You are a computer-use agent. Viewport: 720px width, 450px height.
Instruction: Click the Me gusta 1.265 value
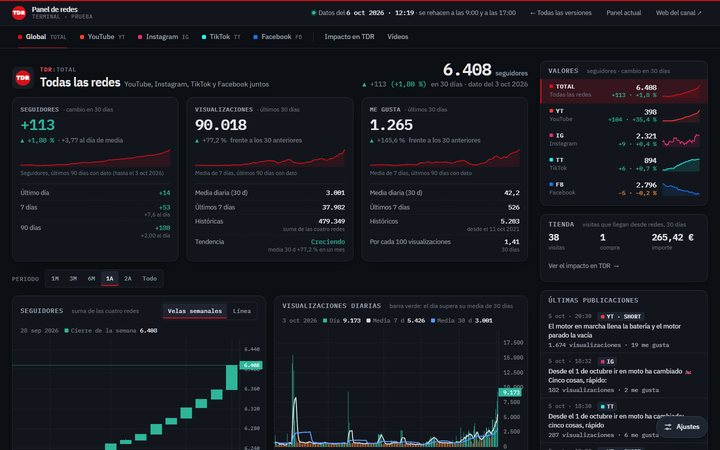(391, 125)
